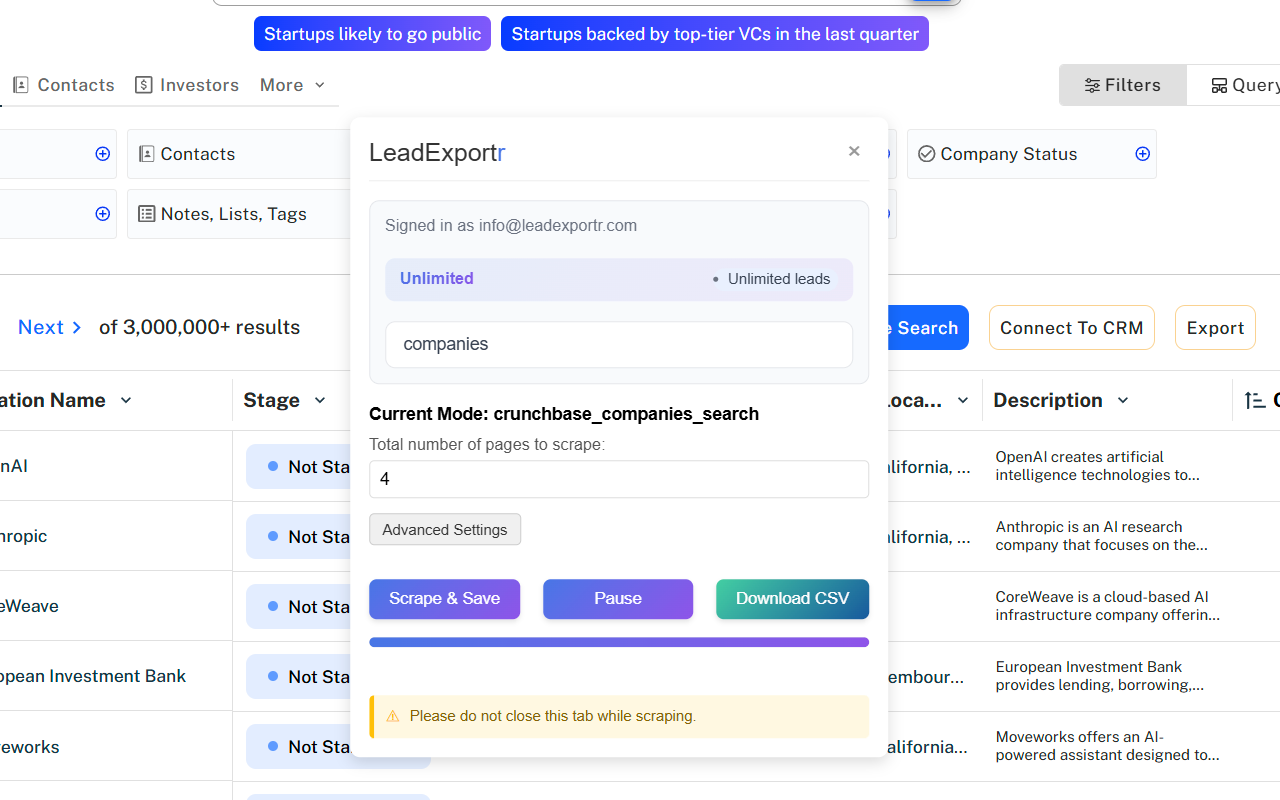Add a Company Status filter plus icon
The width and height of the screenshot is (1280, 800).
point(1142,154)
